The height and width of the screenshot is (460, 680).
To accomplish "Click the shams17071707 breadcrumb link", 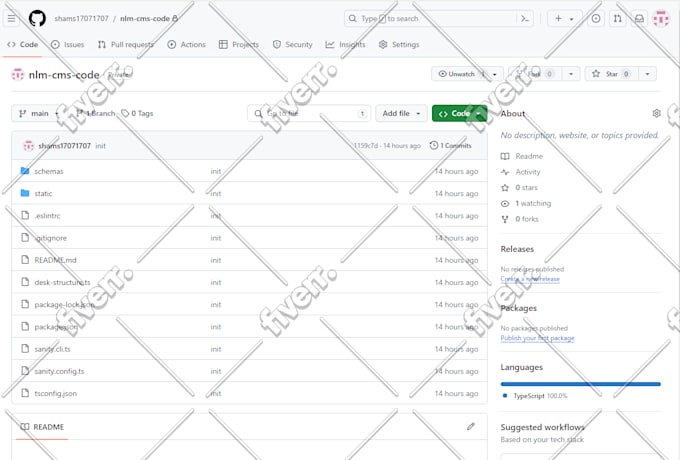I will click(x=82, y=18).
